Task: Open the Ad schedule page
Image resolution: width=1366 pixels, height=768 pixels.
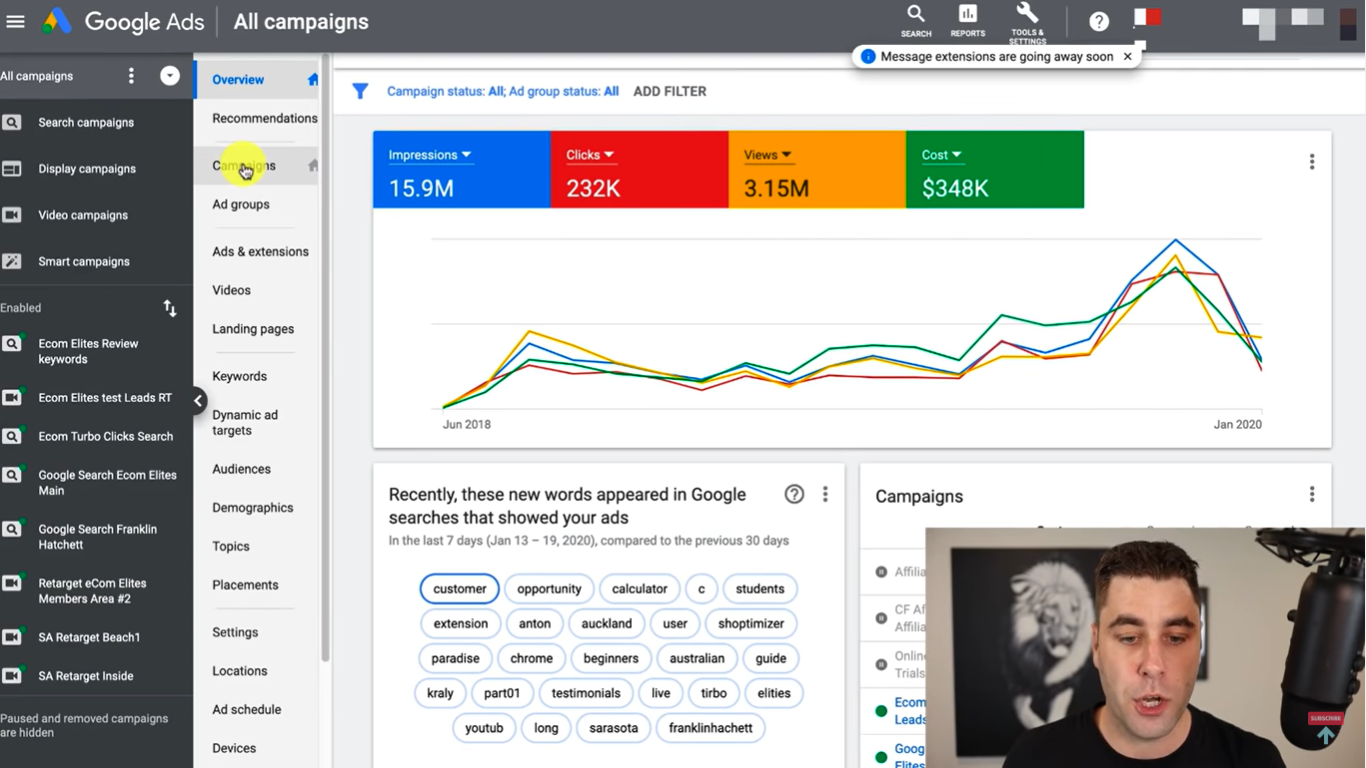Action: click(x=246, y=710)
